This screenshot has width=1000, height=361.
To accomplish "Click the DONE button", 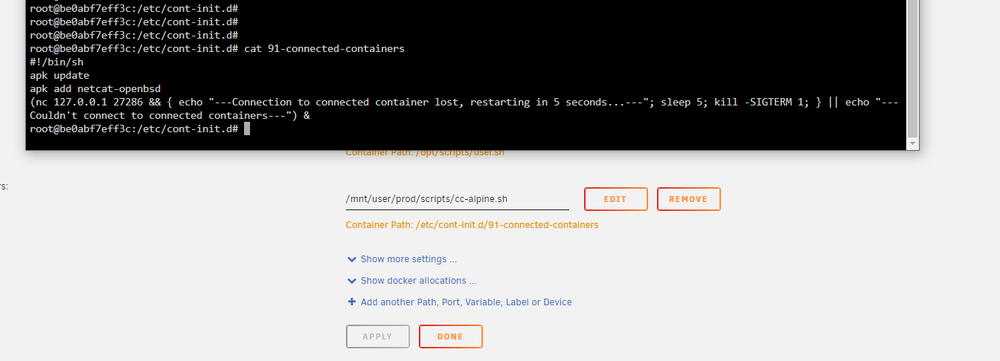I will click(450, 337).
